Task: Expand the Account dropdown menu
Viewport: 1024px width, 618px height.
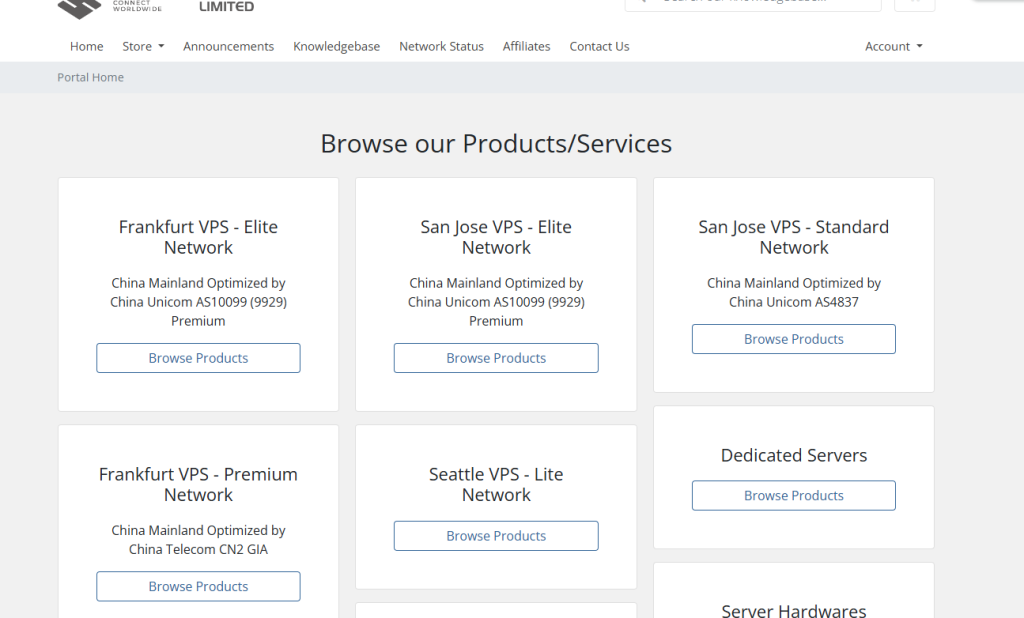Action: pyautogui.click(x=893, y=46)
